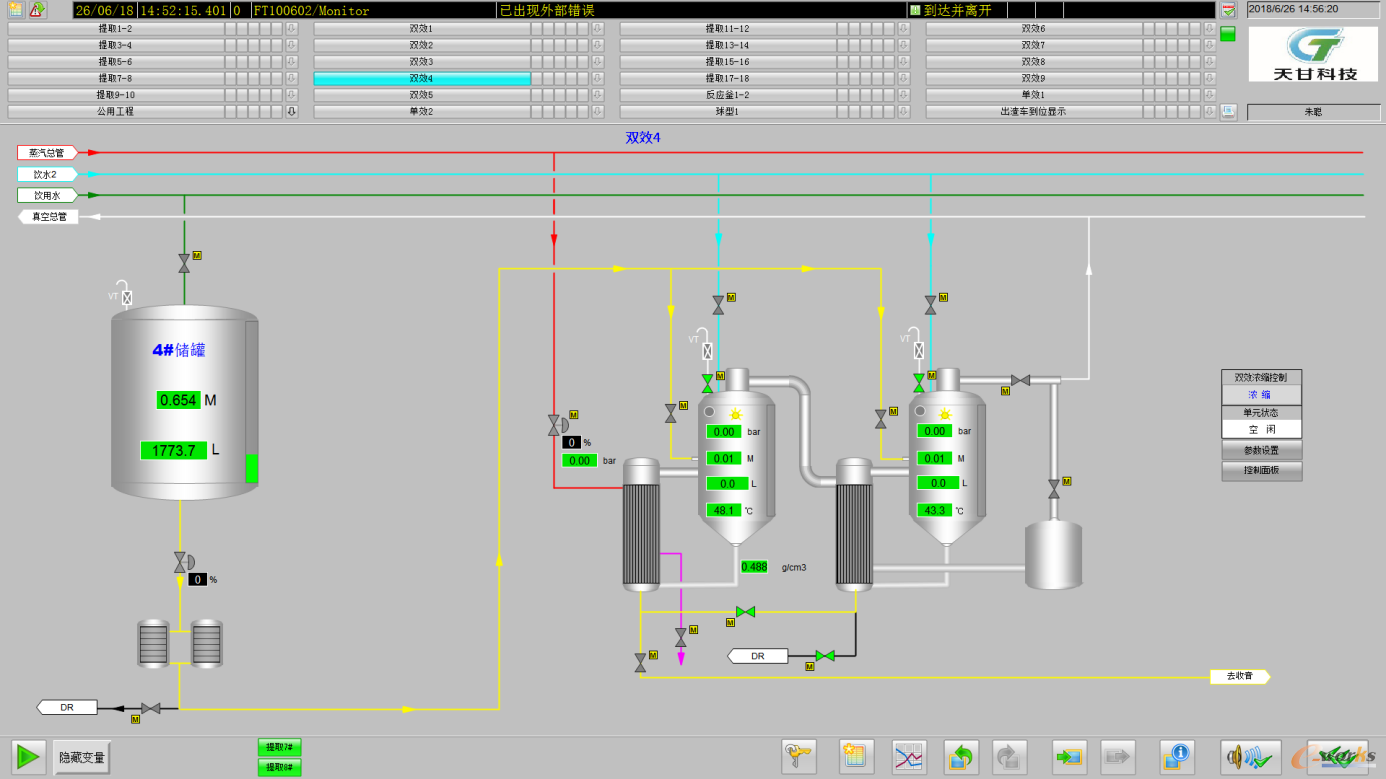This screenshot has height=779, width=1386.
Task: Click the valve on the magenta condensate line
Action: [681, 636]
